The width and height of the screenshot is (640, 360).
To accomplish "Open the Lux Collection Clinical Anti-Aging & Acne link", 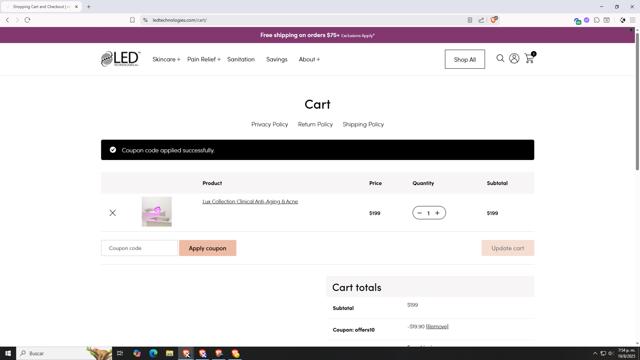I will 250,201.
